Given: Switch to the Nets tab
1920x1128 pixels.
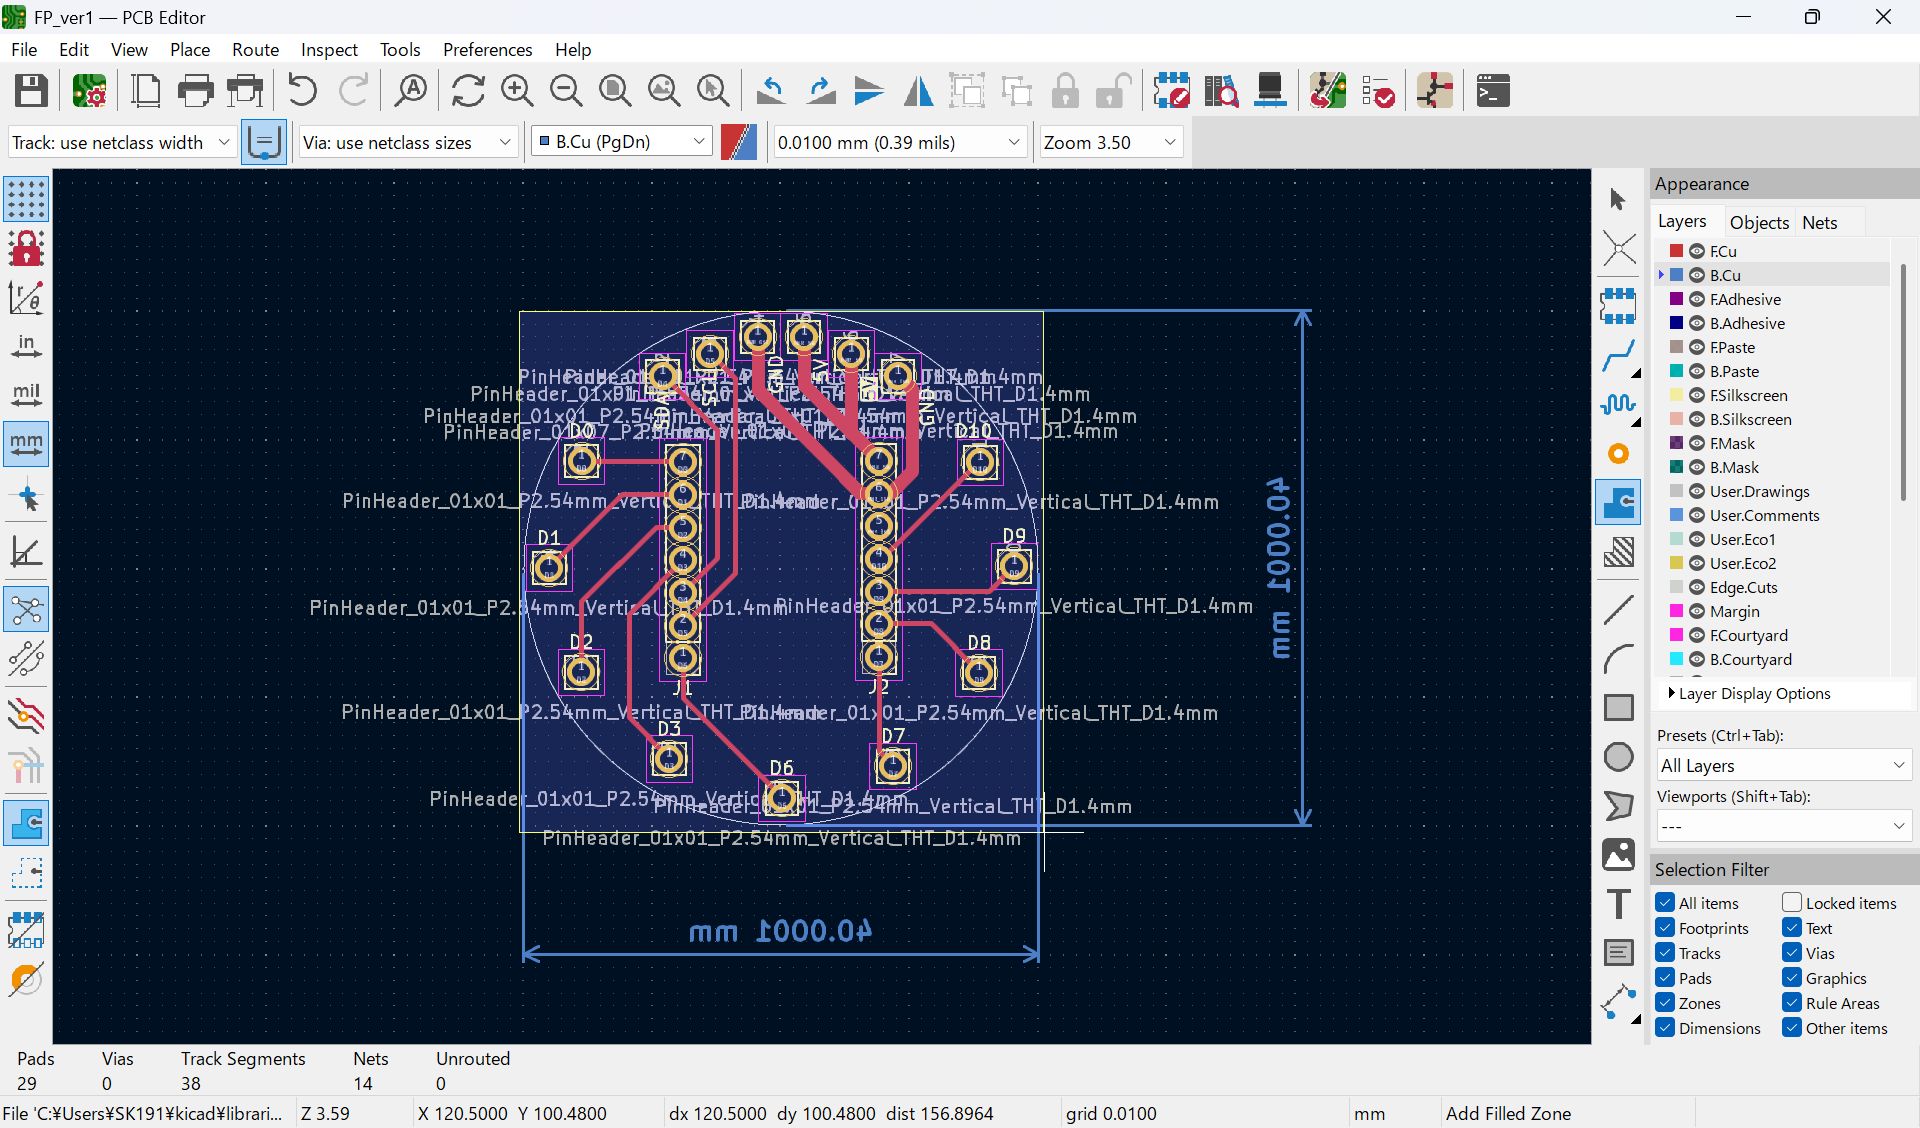Looking at the screenshot, I should [1819, 222].
